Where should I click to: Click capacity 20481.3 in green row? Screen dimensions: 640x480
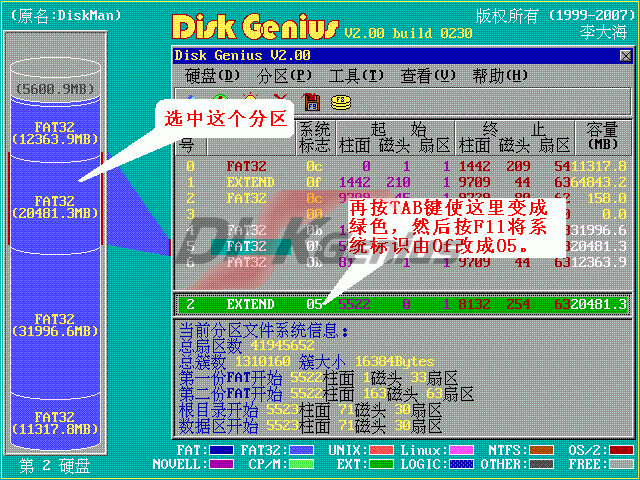598,304
